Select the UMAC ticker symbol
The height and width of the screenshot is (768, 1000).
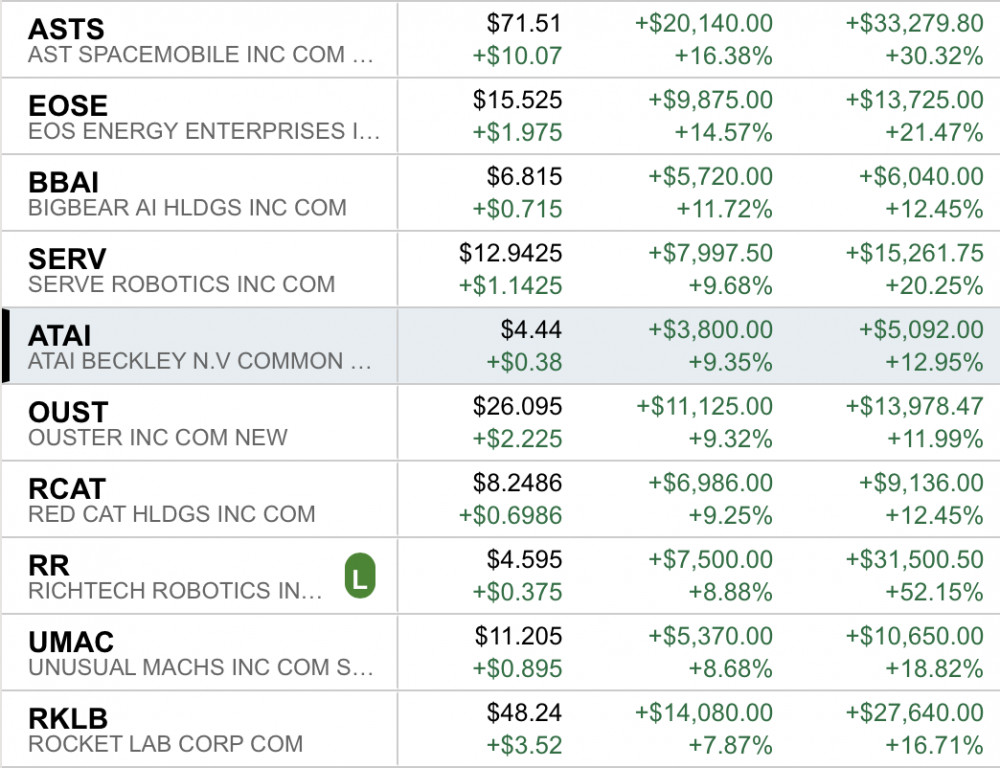coord(71,642)
